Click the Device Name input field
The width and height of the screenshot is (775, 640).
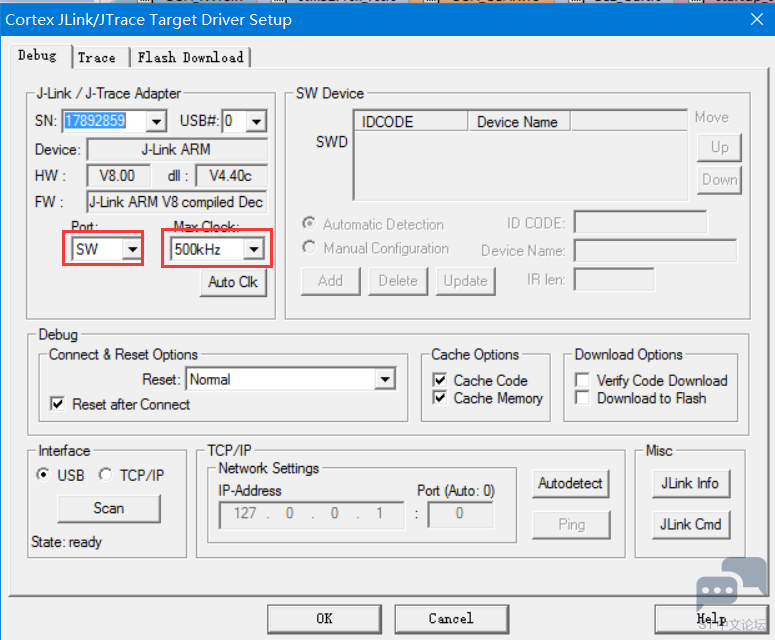pos(655,251)
